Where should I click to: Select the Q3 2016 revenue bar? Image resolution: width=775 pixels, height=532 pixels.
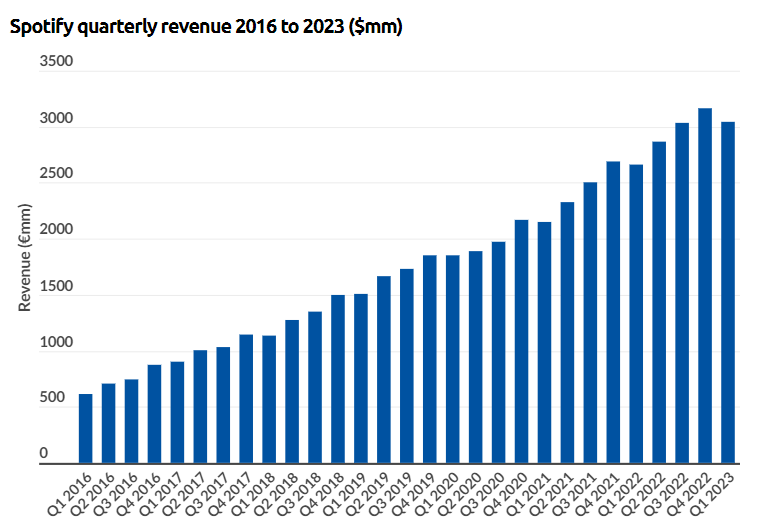coord(131,421)
